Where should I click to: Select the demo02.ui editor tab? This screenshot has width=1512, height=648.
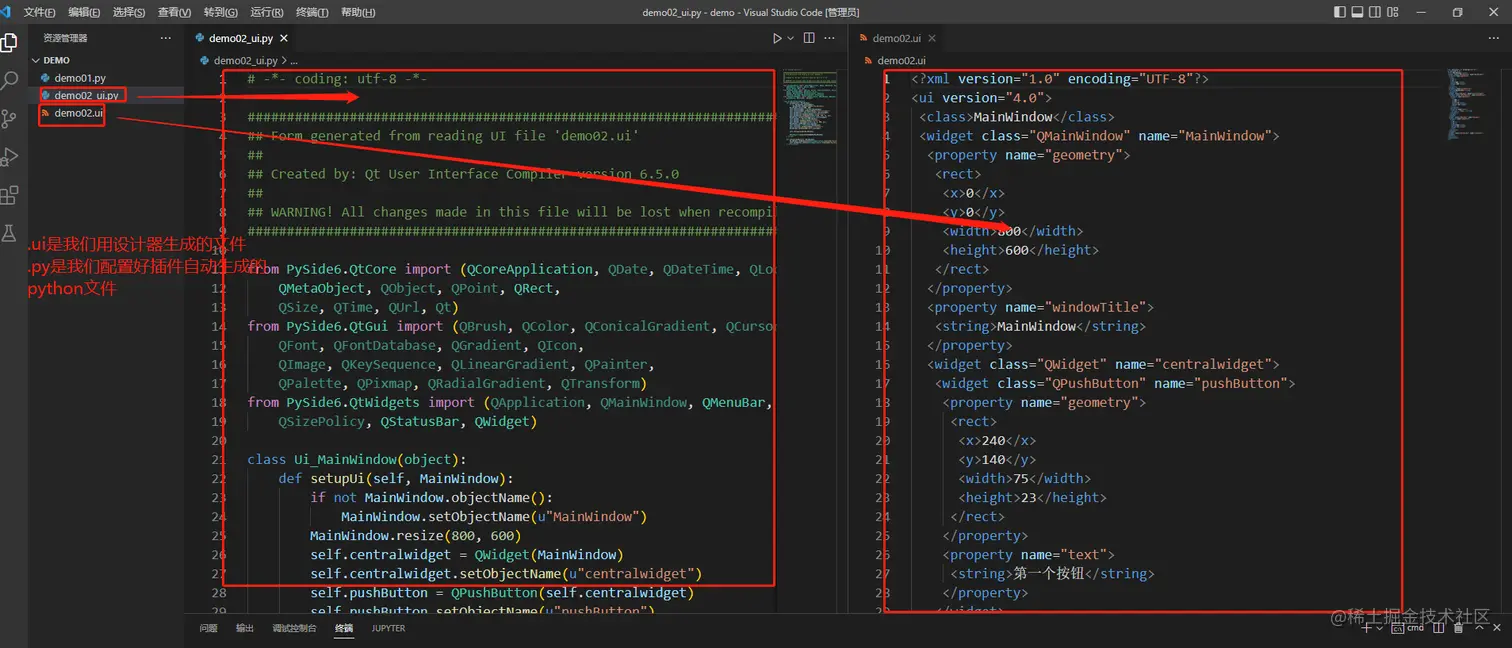point(897,38)
